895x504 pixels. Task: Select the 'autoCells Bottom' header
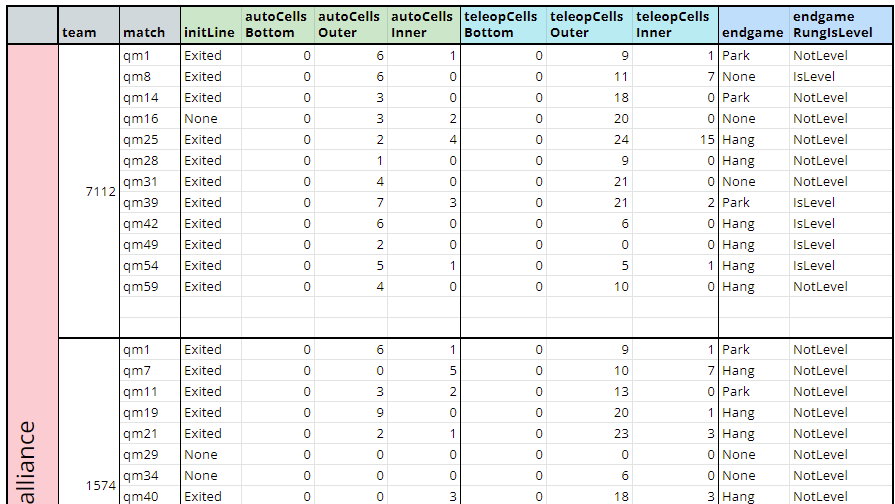(x=277, y=26)
